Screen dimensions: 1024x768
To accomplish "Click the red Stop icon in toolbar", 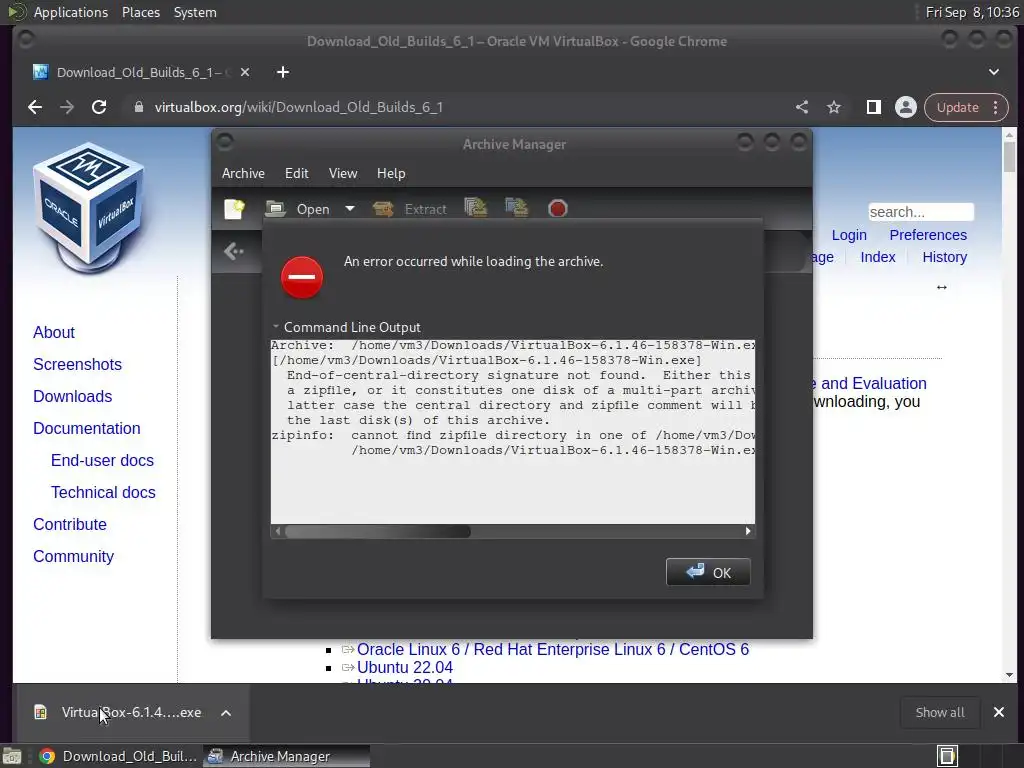I will click(x=558, y=209).
